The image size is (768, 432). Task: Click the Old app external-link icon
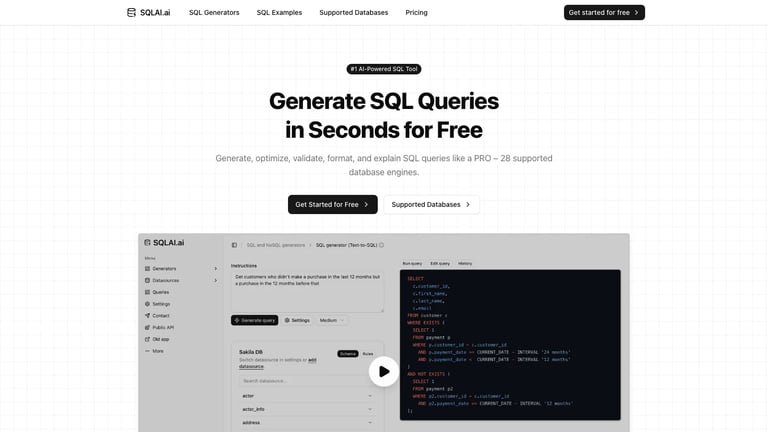(x=147, y=339)
